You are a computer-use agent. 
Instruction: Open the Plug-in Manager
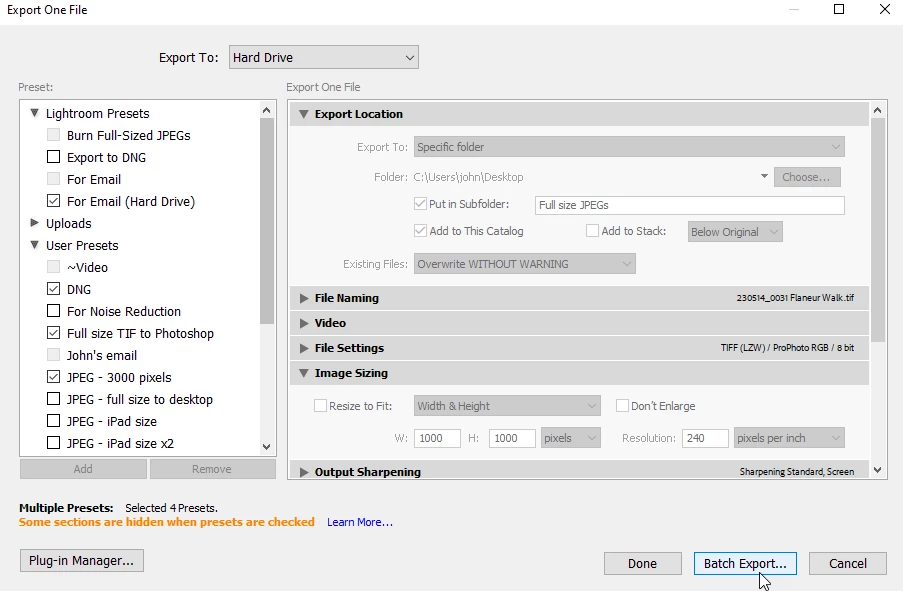pyautogui.click(x=82, y=560)
